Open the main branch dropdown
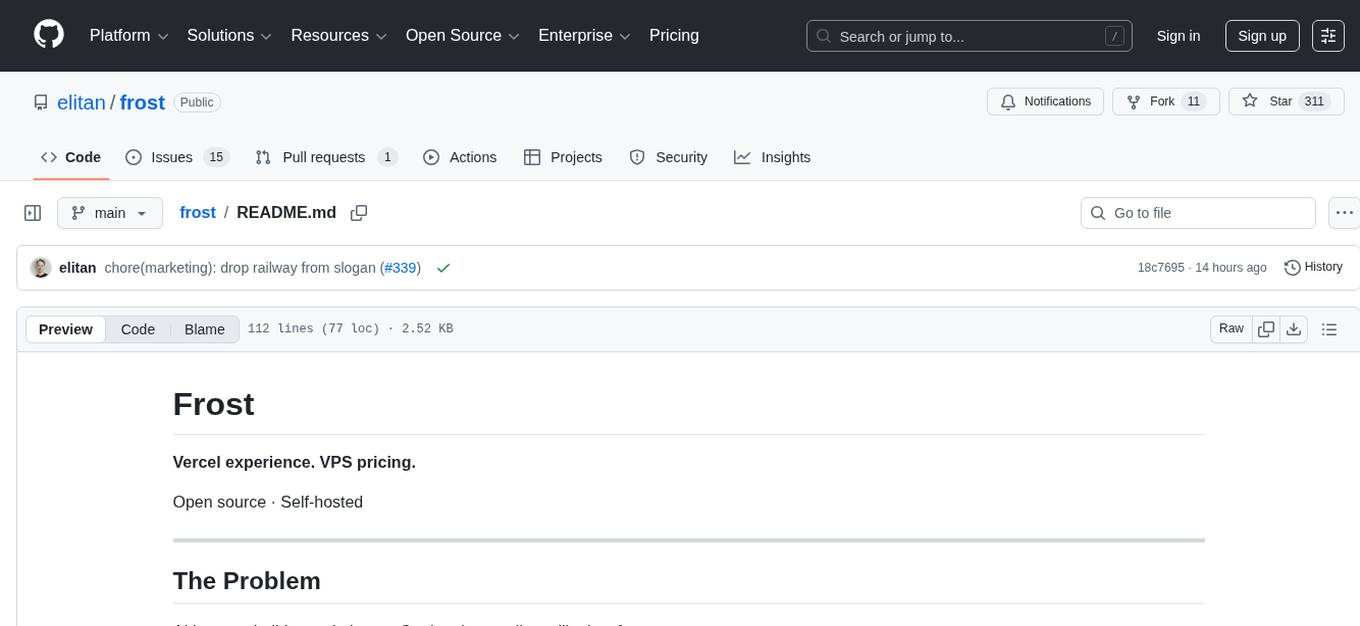This screenshot has height=626, width=1360. click(109, 213)
